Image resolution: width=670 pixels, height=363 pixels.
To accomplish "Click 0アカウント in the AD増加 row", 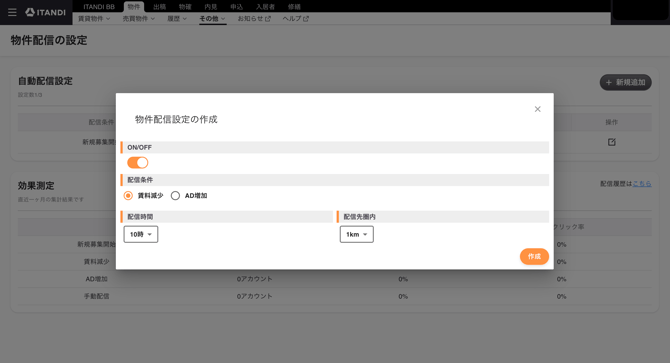I will [x=255, y=279].
